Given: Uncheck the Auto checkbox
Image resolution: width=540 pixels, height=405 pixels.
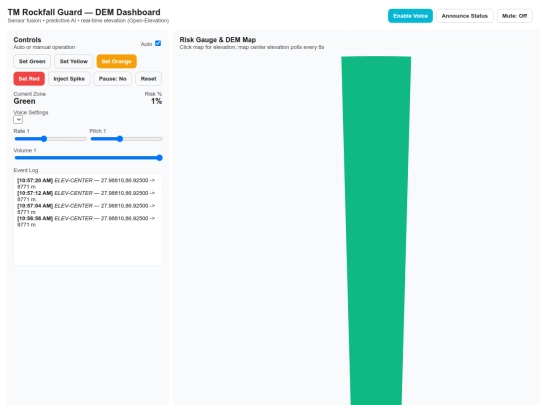Looking at the screenshot, I should (x=158, y=43).
